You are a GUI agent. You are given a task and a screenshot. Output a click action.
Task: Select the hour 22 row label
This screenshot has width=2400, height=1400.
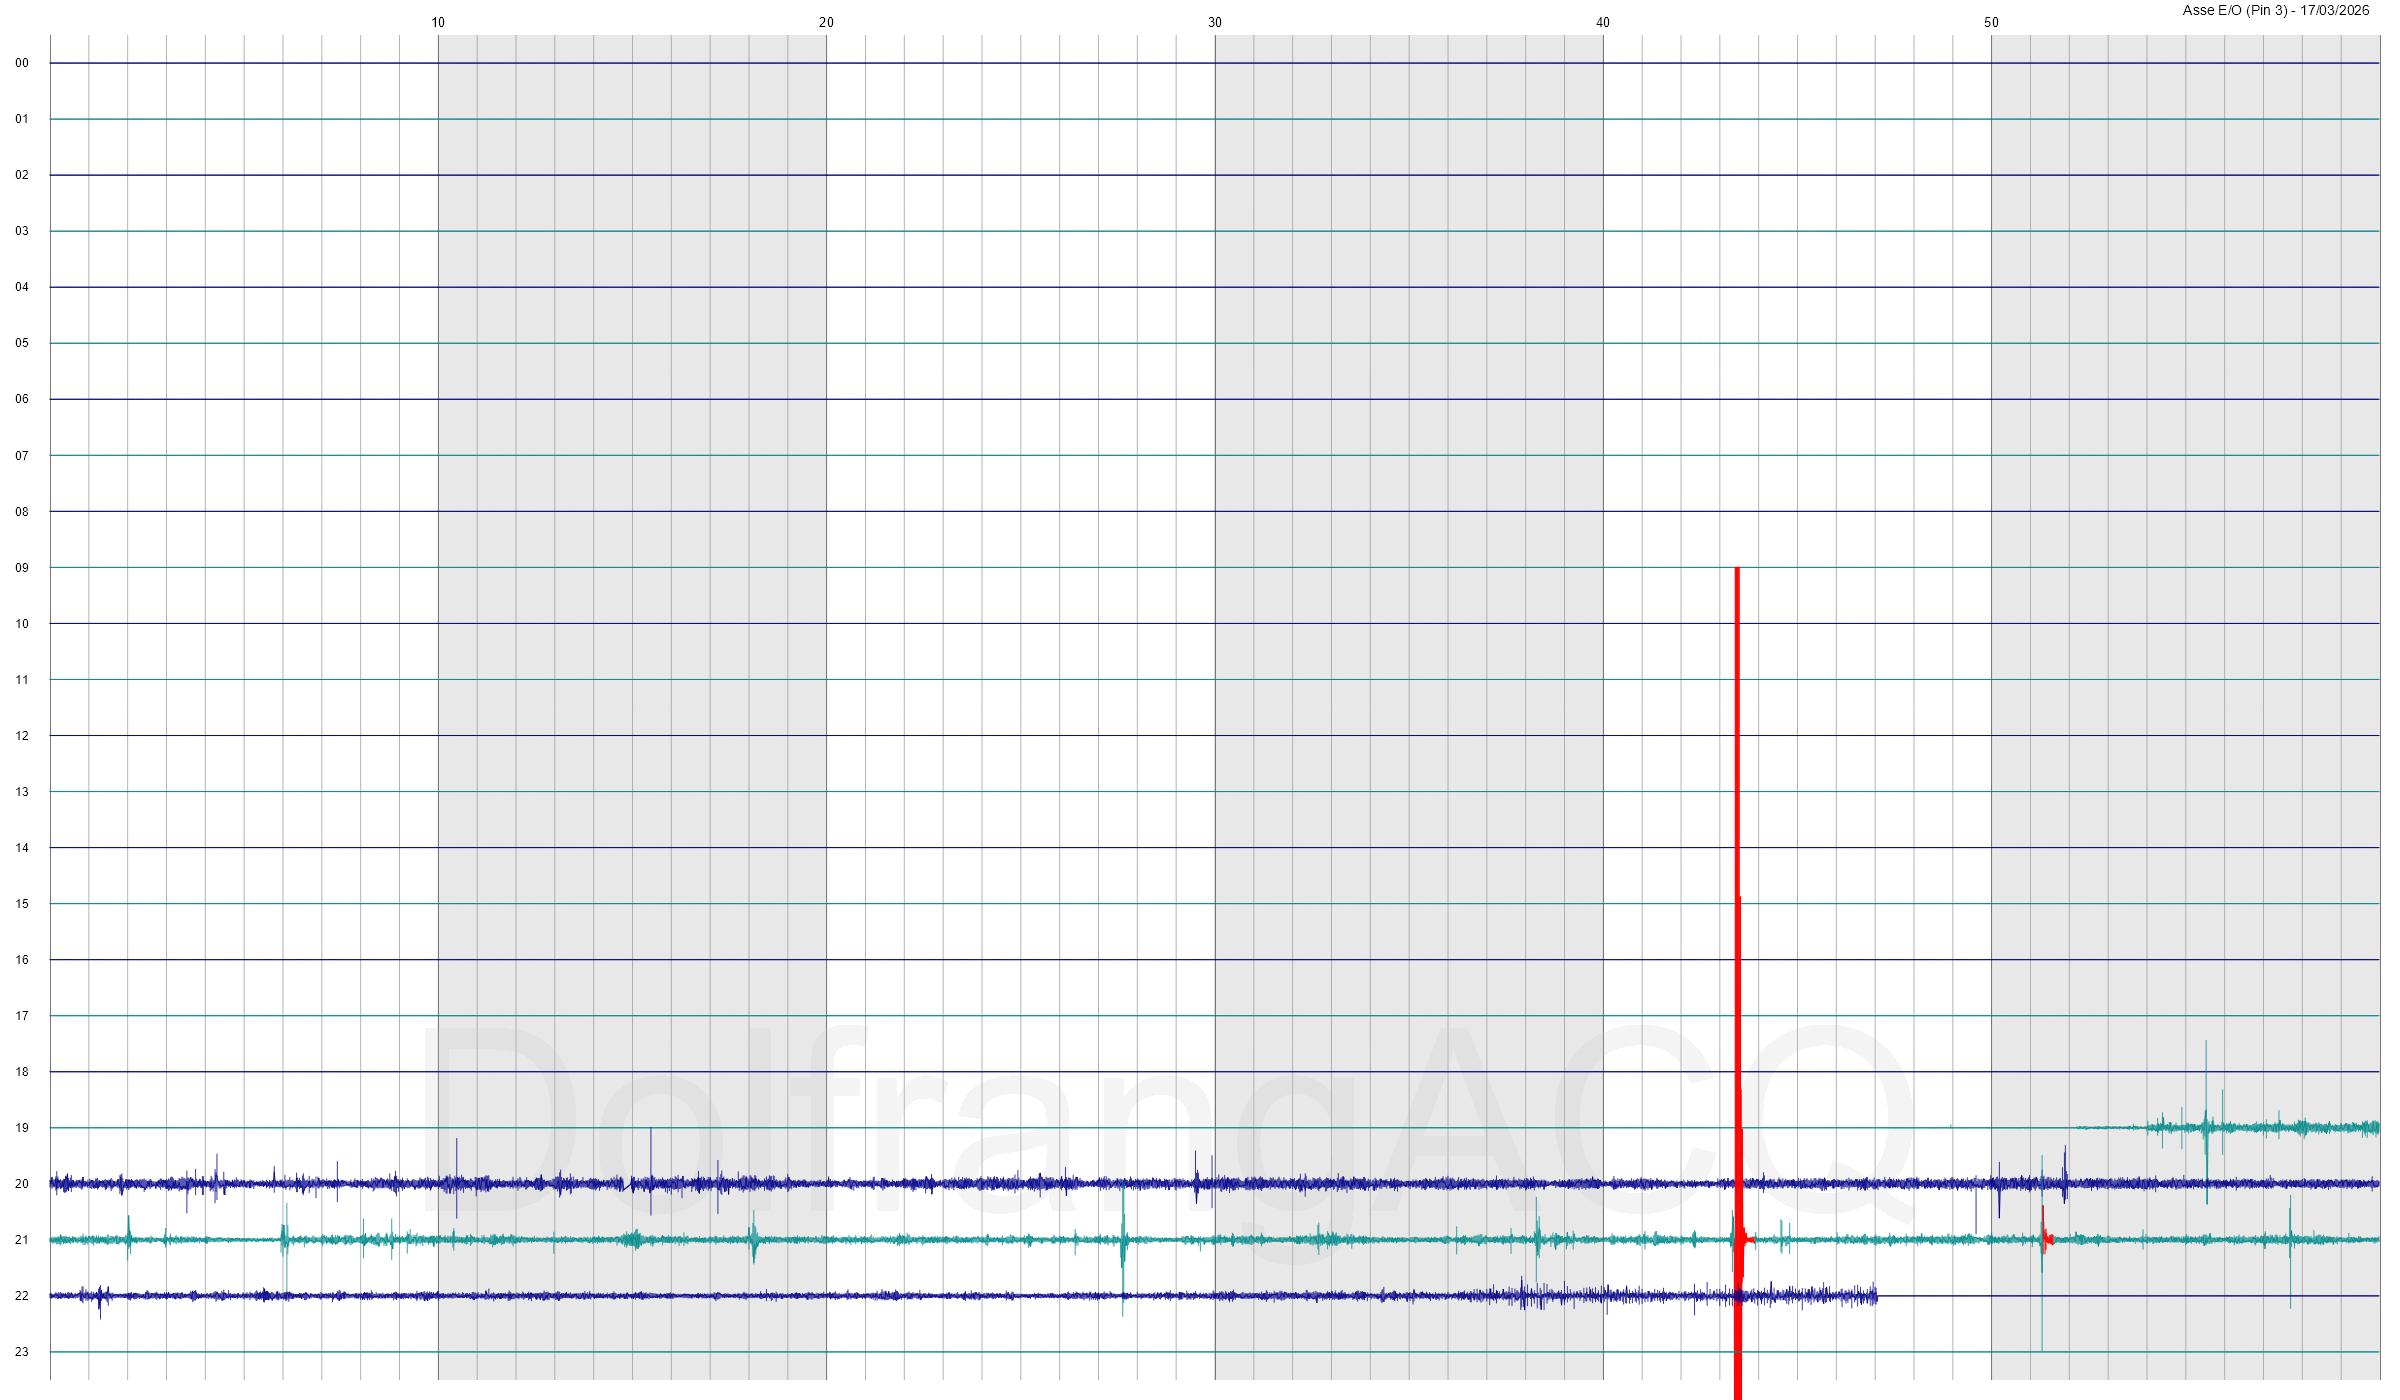point(22,1296)
